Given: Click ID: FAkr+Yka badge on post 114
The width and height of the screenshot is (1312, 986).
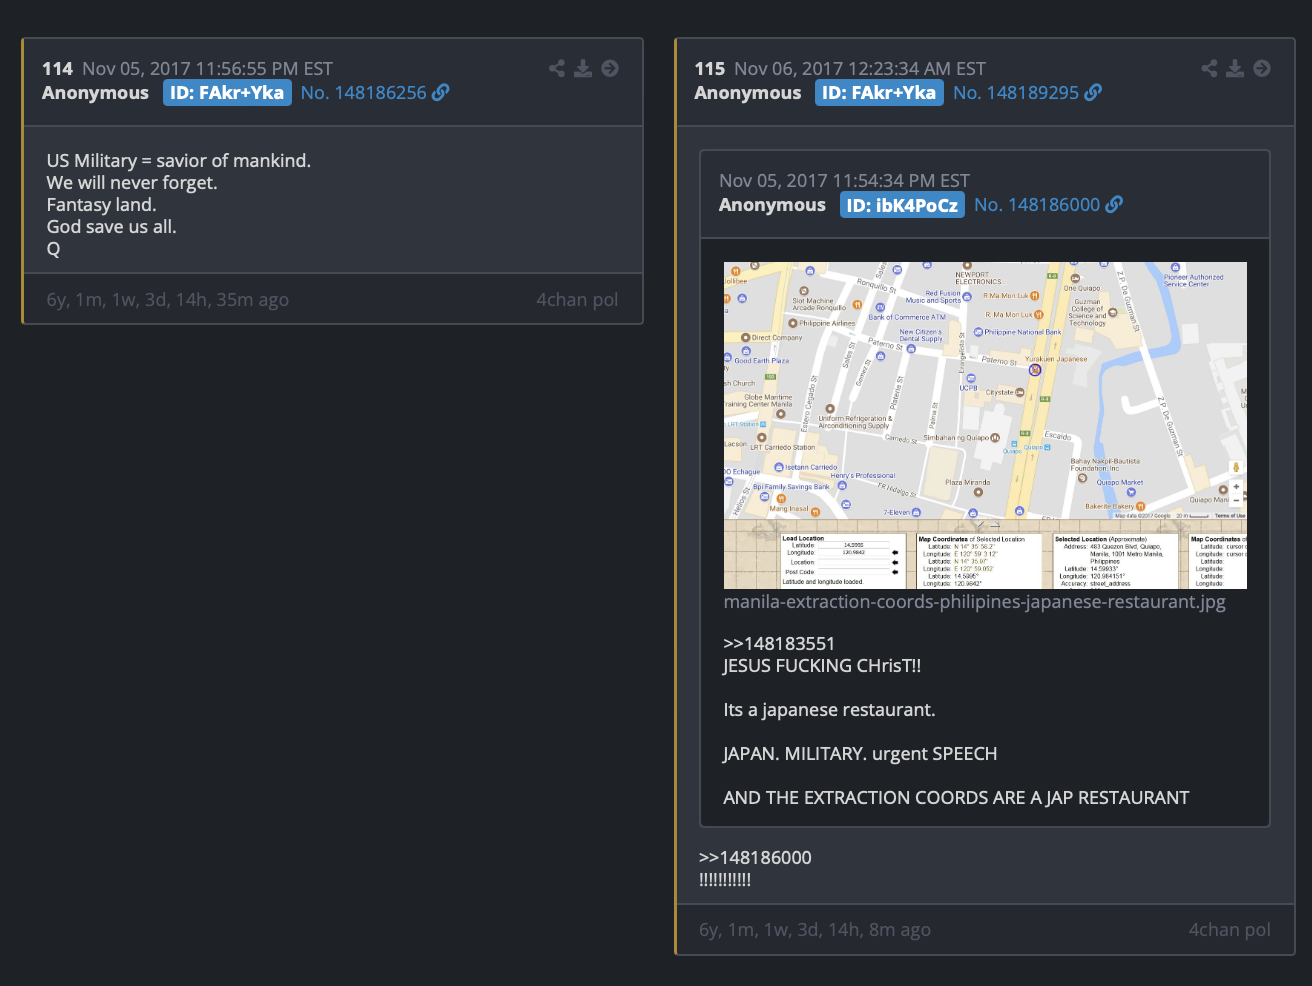Looking at the screenshot, I should pyautogui.click(x=227, y=93).
